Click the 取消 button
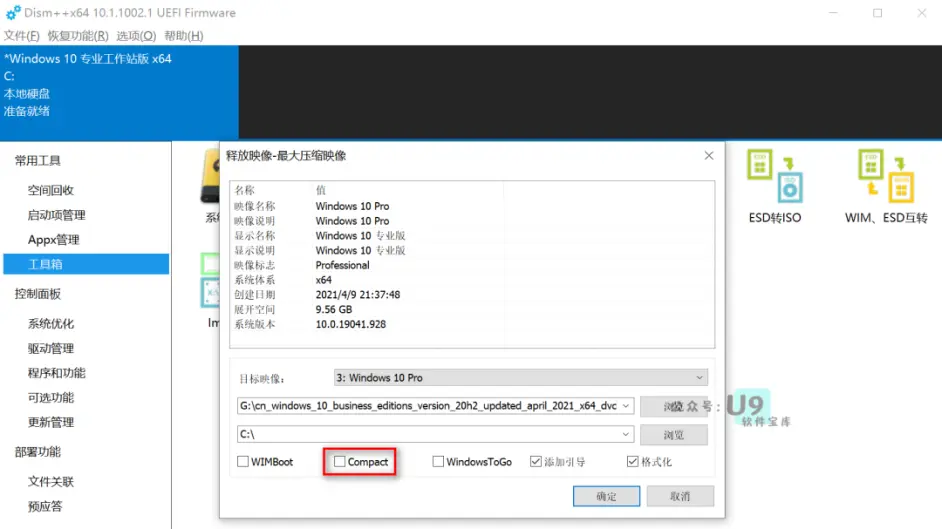The image size is (942, 529). [680, 496]
